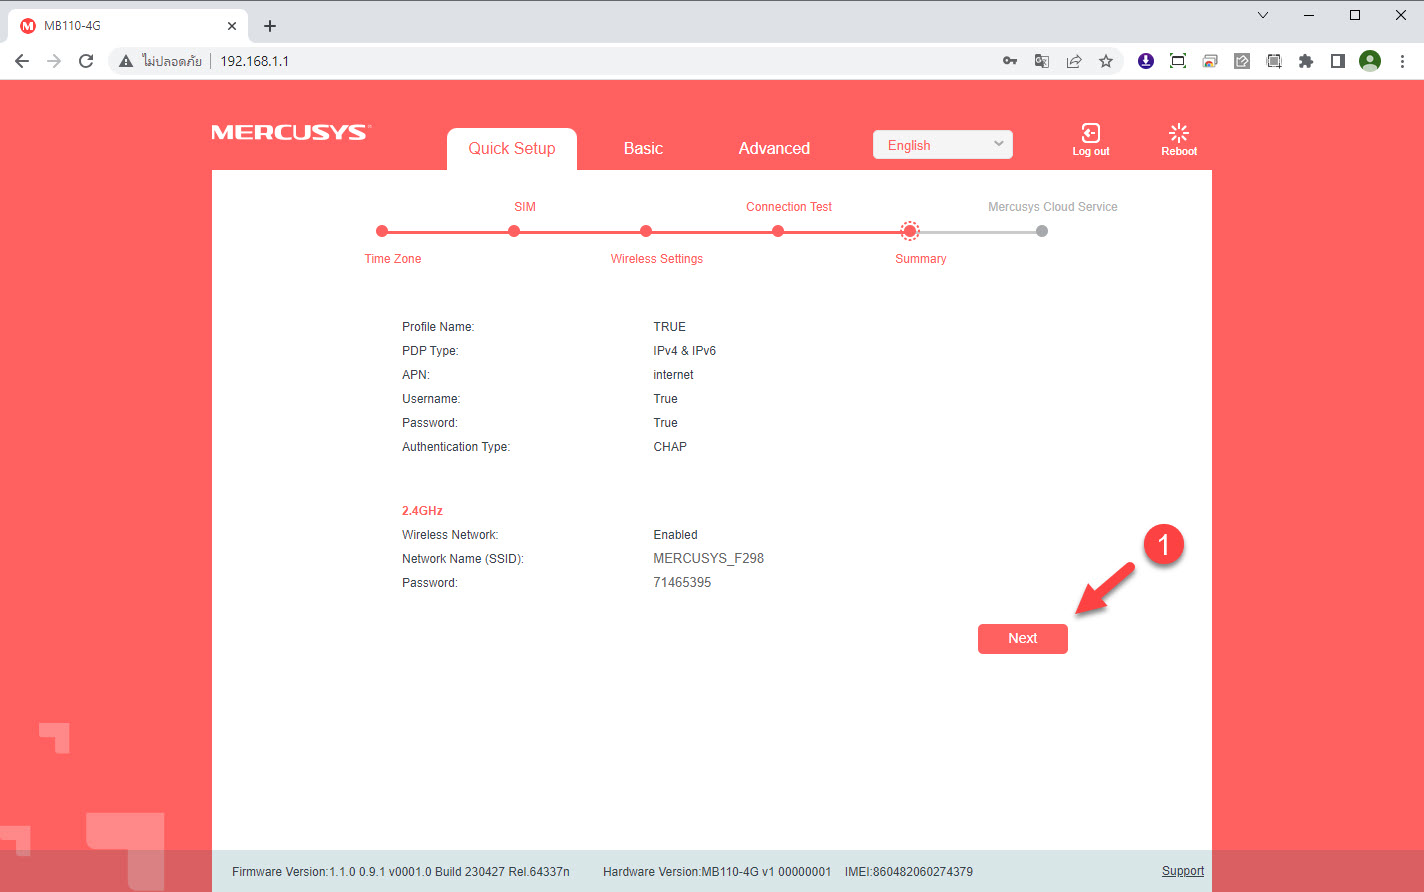Image resolution: width=1424 pixels, height=892 pixels.
Task: Click the Wireless Network Enabled value
Action: 675,535
